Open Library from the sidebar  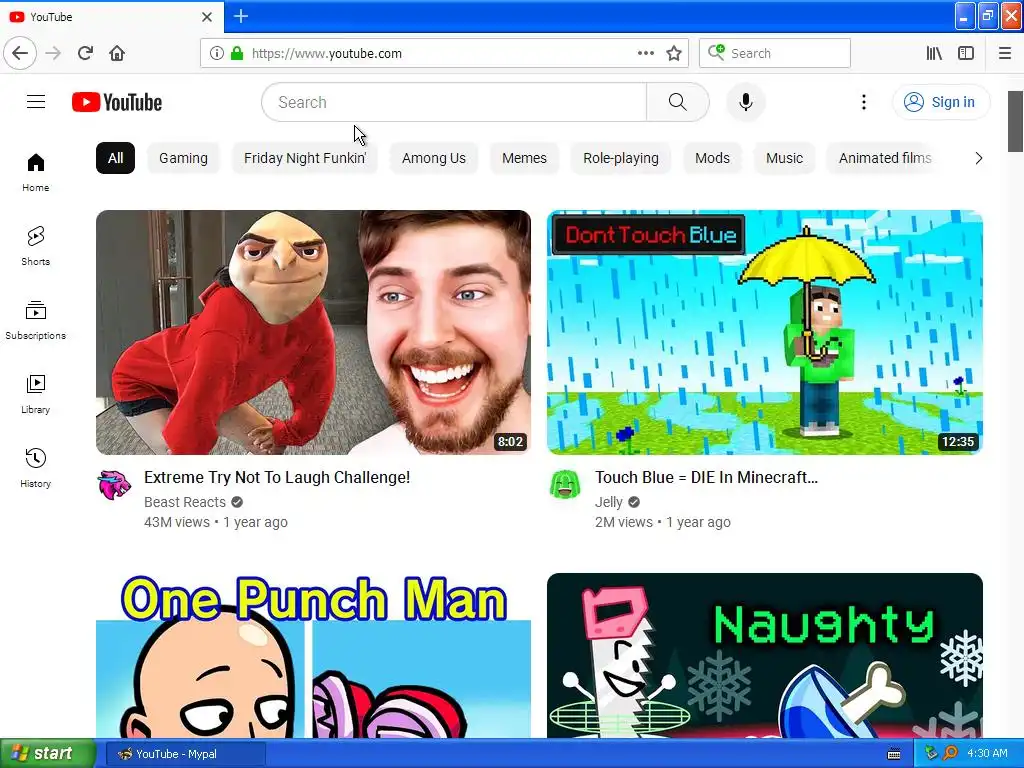pyautogui.click(x=35, y=394)
